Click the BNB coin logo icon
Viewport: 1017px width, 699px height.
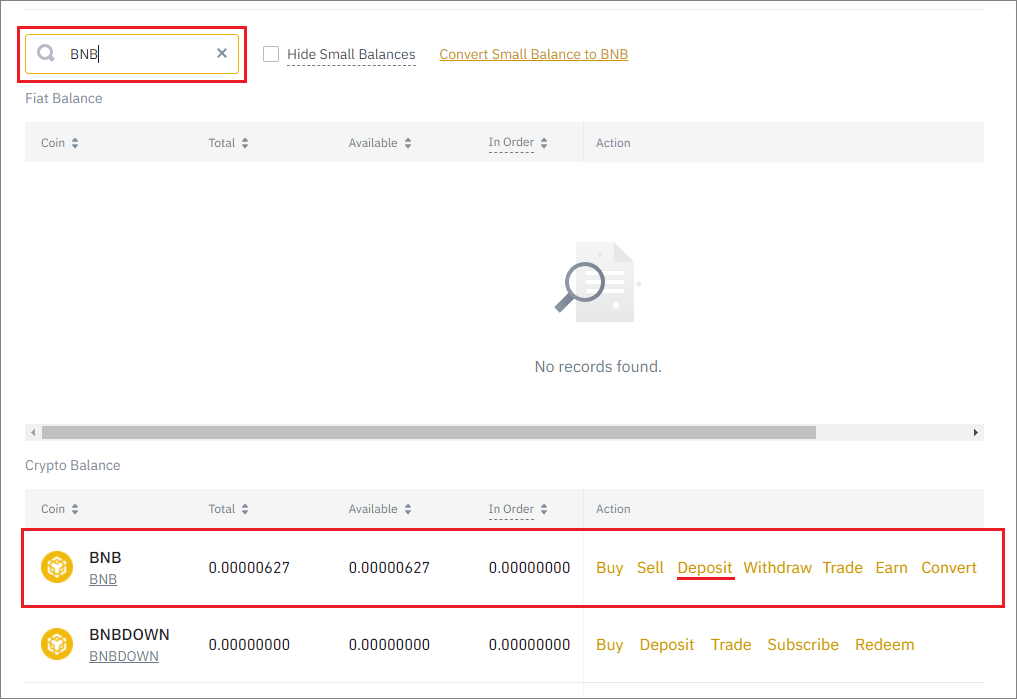[x=57, y=567]
